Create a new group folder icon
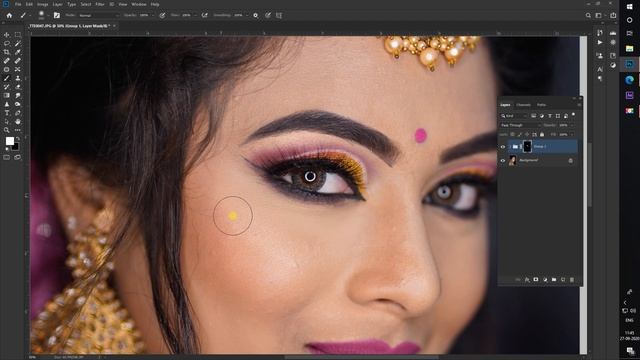Viewport: 640px width, 360px height. (554, 280)
